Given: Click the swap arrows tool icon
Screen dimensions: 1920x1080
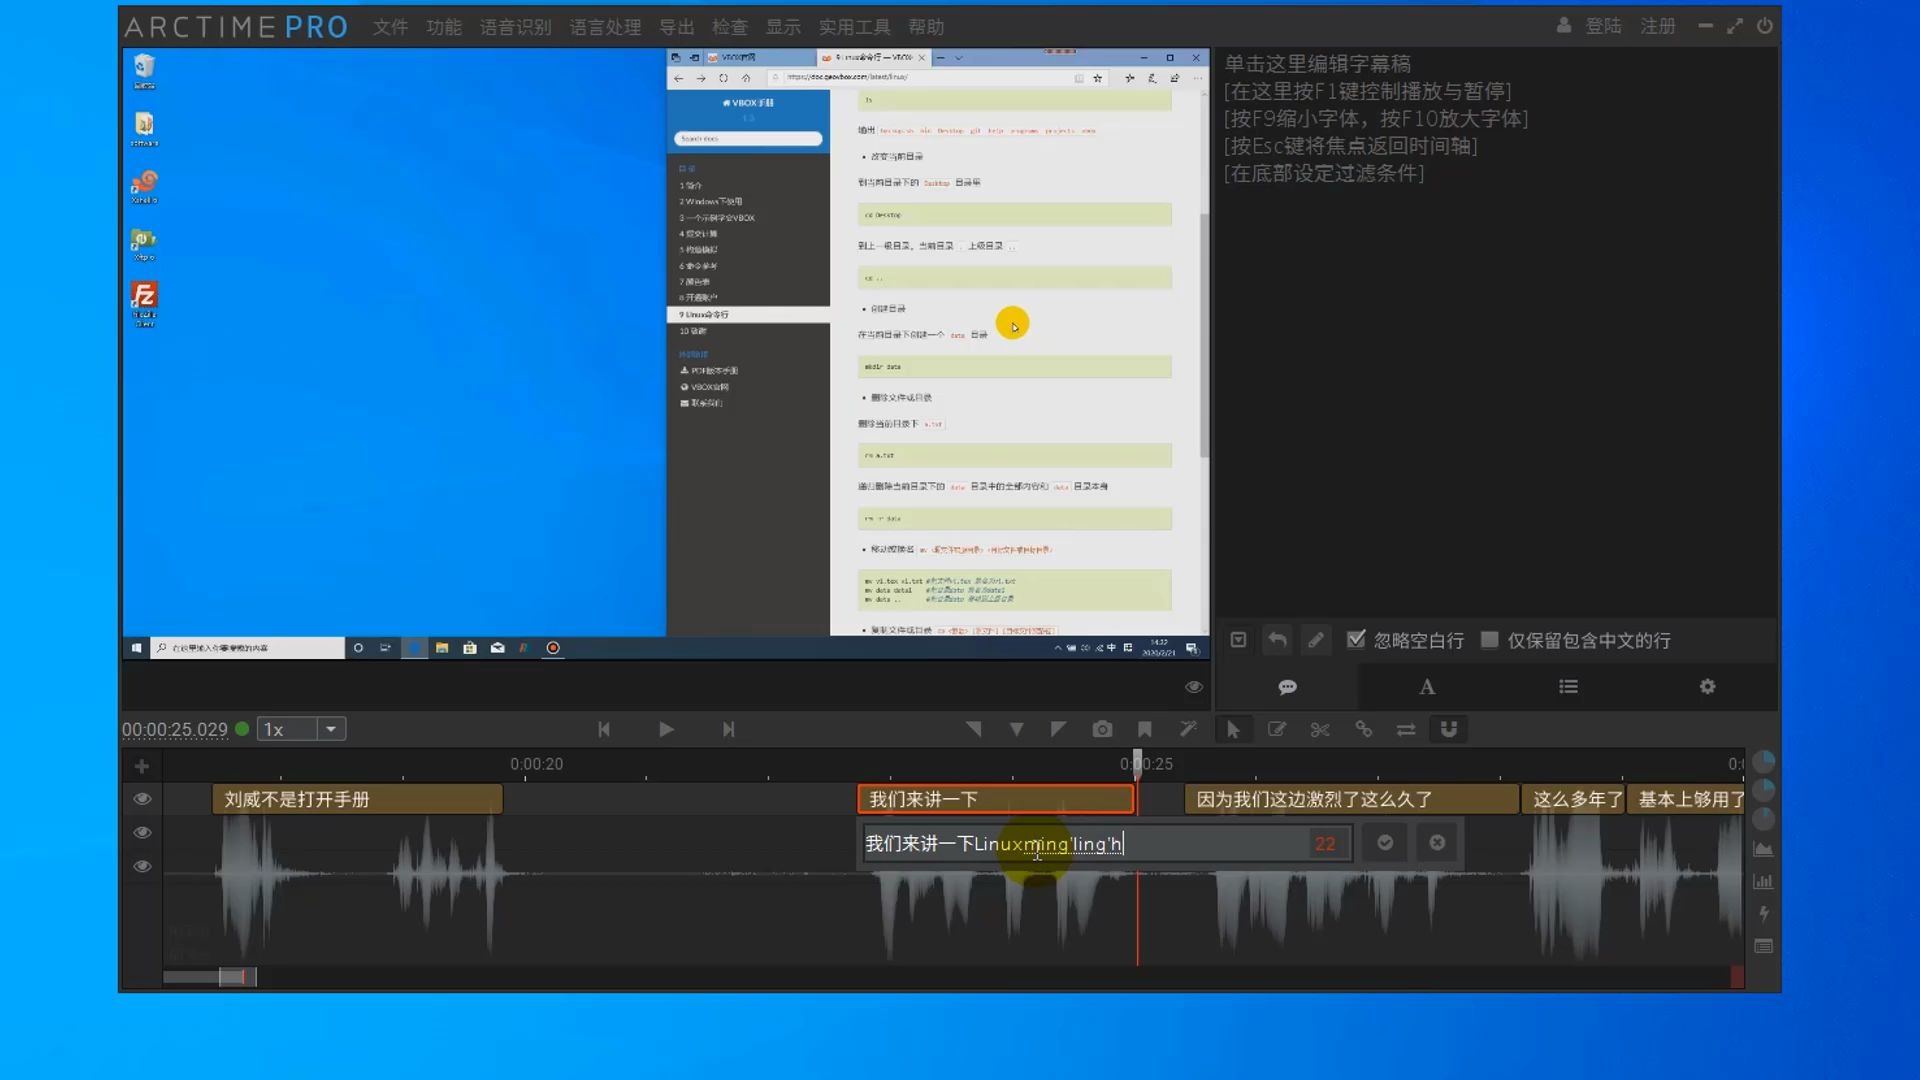Looking at the screenshot, I should tap(1406, 729).
